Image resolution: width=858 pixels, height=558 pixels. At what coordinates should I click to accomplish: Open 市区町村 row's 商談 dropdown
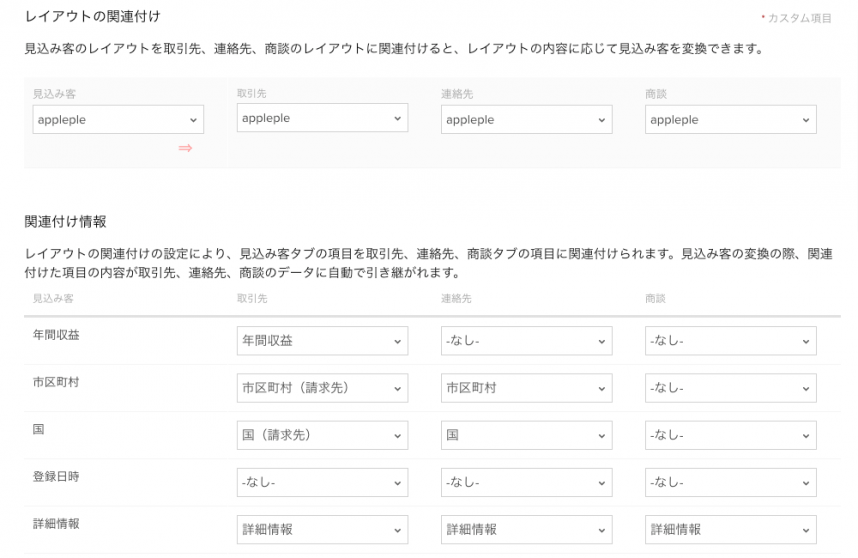[x=730, y=388]
